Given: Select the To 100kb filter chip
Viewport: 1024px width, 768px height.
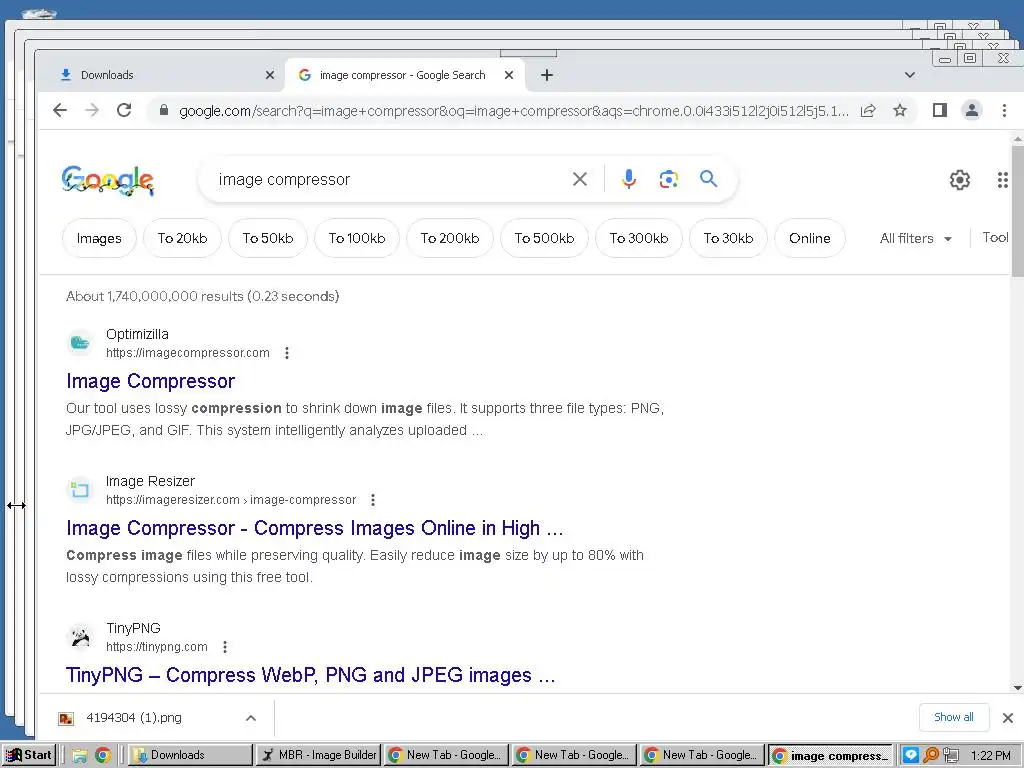Looking at the screenshot, I should point(357,238).
